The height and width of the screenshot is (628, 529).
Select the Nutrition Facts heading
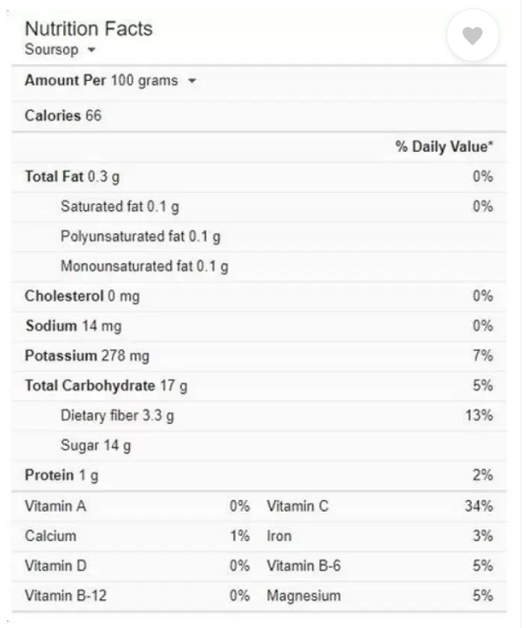click(x=89, y=29)
